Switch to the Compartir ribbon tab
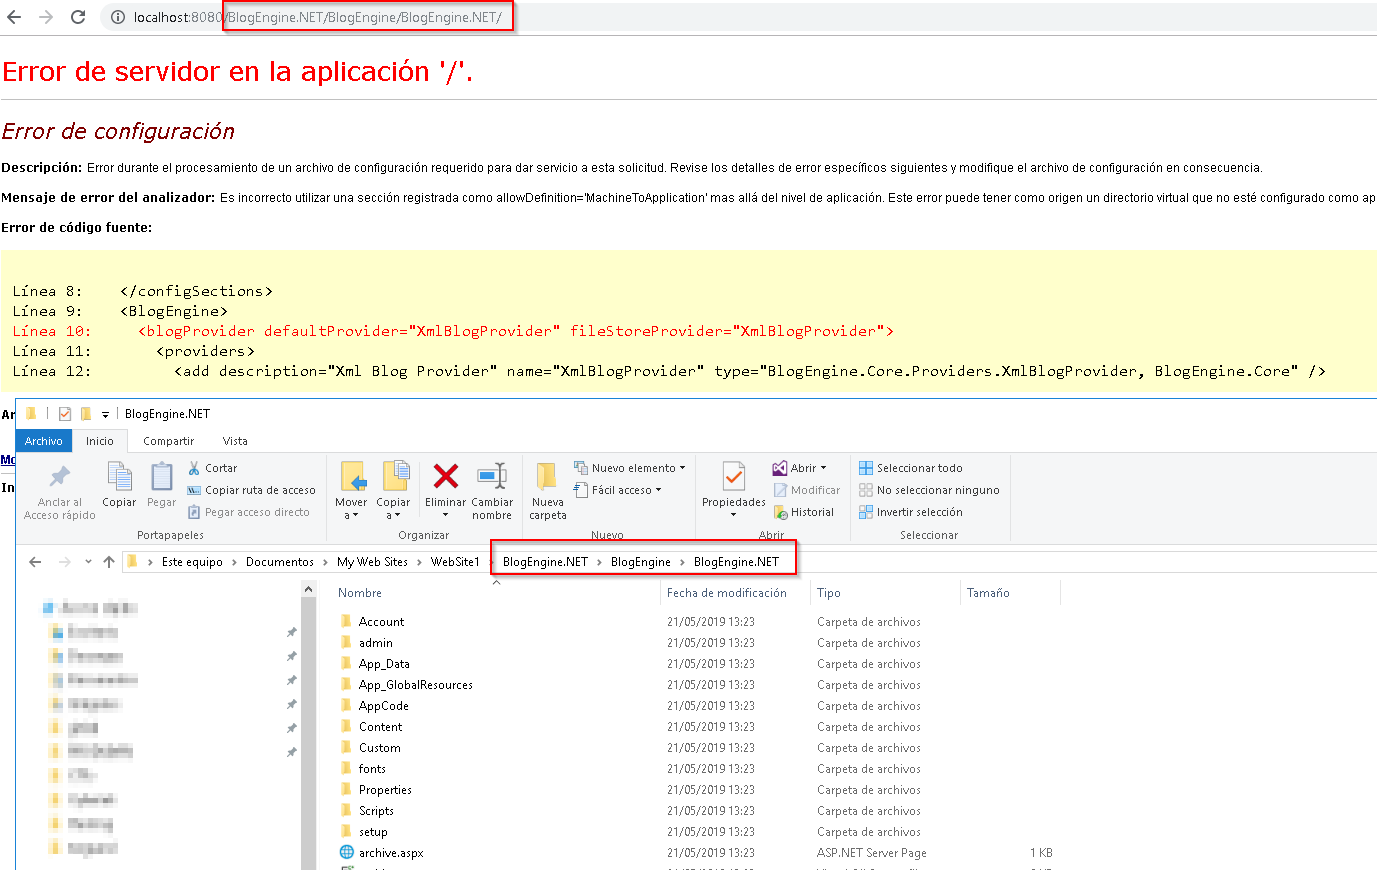The height and width of the screenshot is (870, 1377). point(169,441)
